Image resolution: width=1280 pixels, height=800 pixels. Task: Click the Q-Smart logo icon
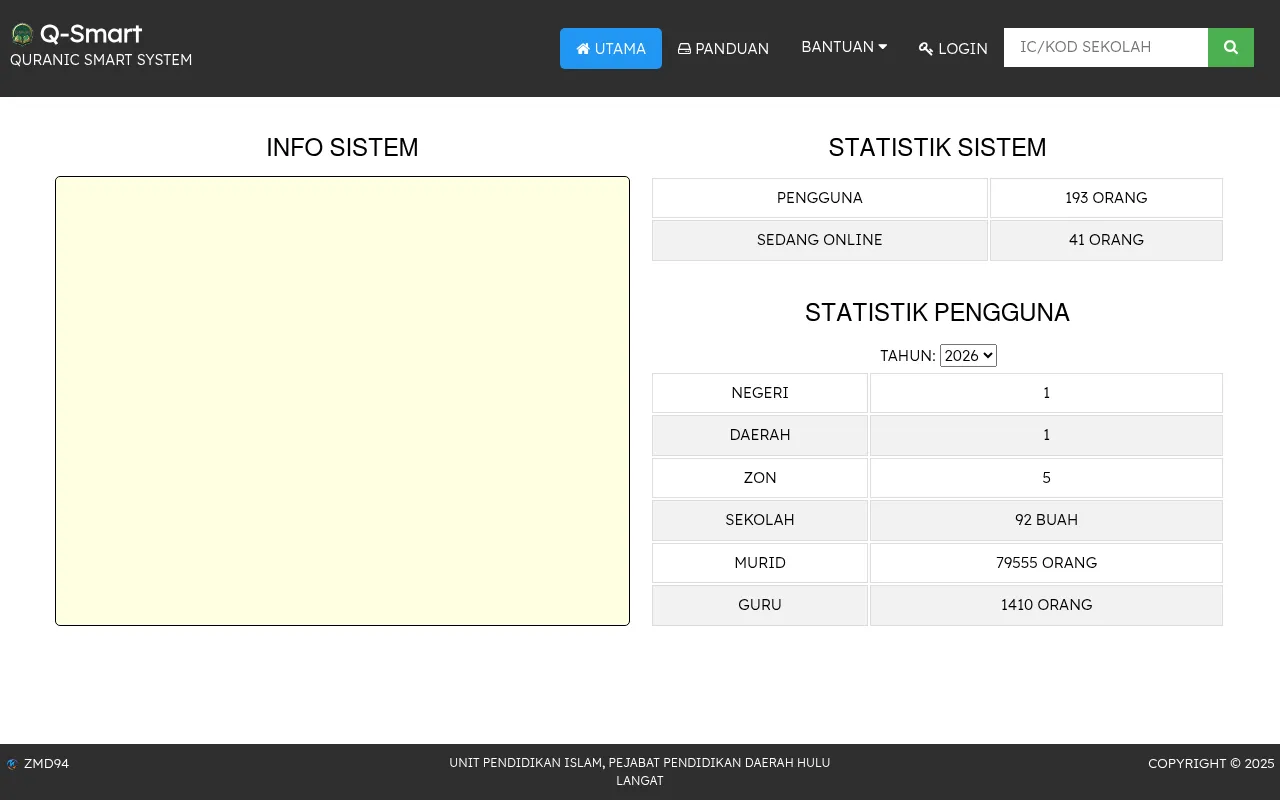click(22, 34)
